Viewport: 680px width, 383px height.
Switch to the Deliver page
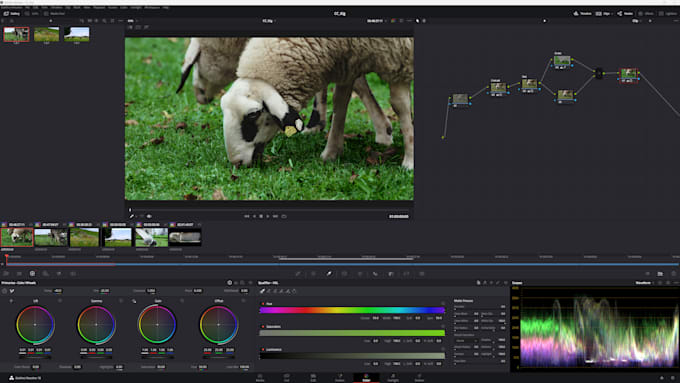point(419,378)
